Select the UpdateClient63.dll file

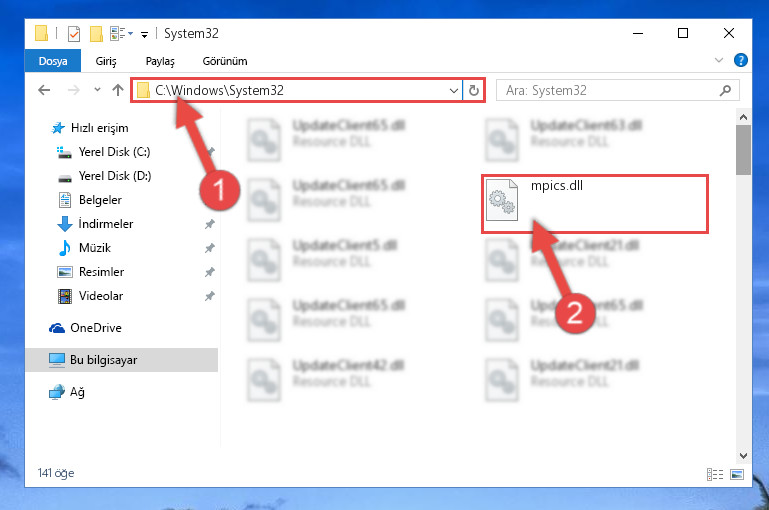564,140
